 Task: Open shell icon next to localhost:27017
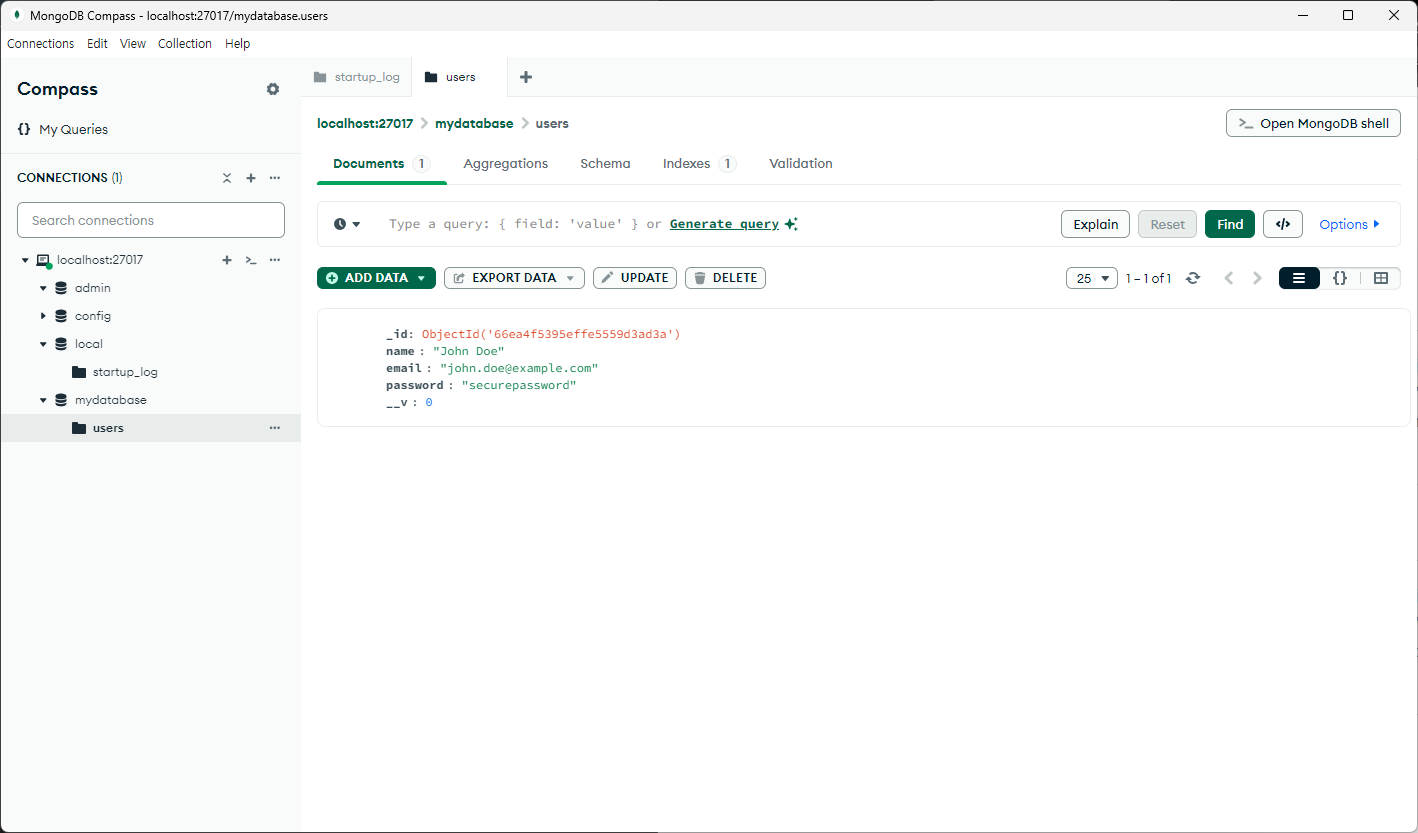coord(251,260)
